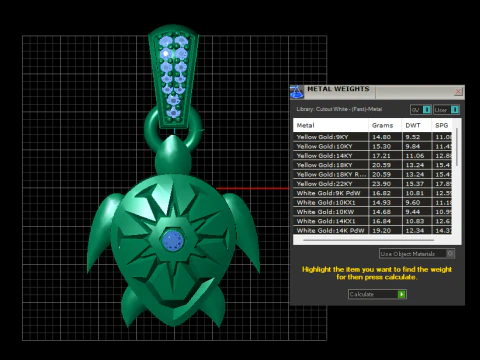Click the 12.34 DWT value

click(415, 230)
